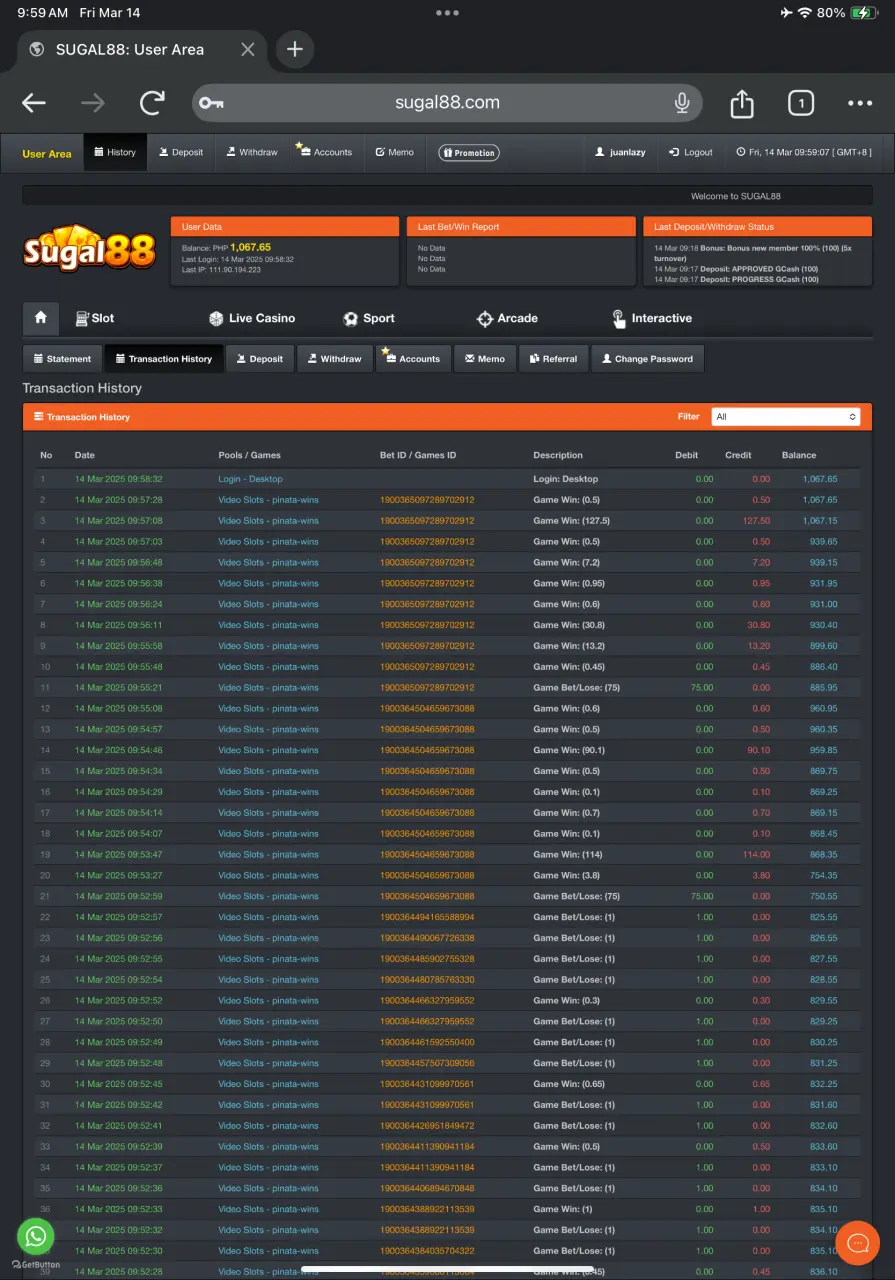Click User Data panel header

[285, 227]
